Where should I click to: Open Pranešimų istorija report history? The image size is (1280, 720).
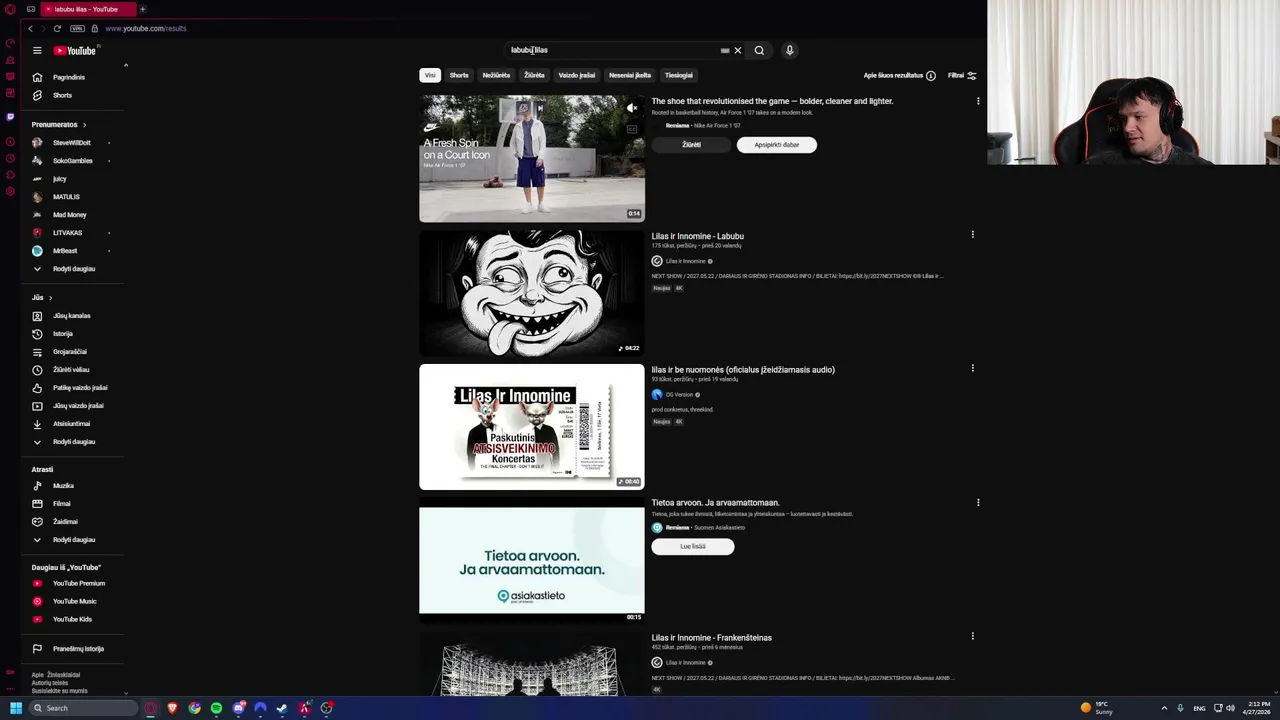(78, 649)
